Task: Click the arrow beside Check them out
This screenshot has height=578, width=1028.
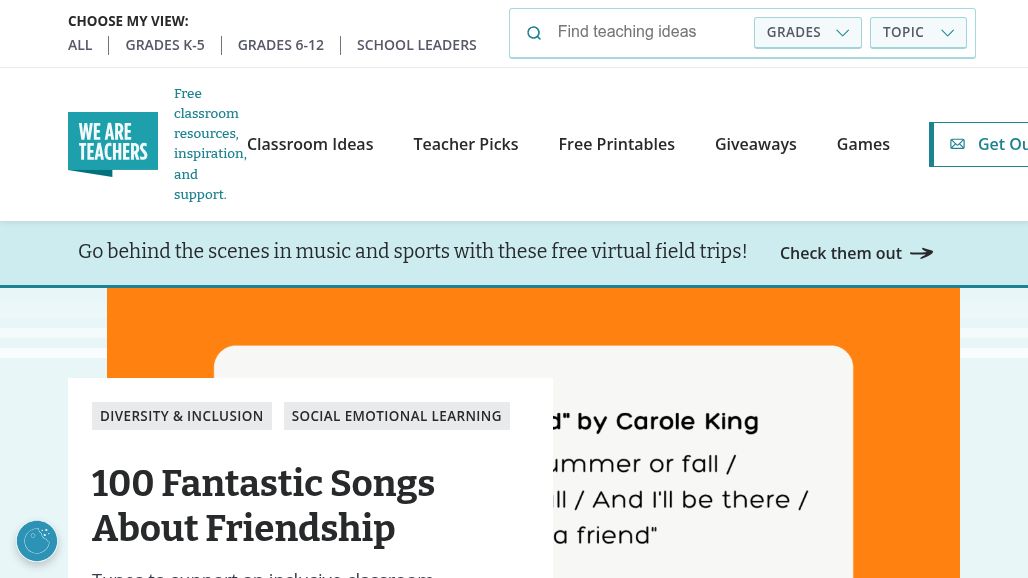Action: tap(921, 253)
